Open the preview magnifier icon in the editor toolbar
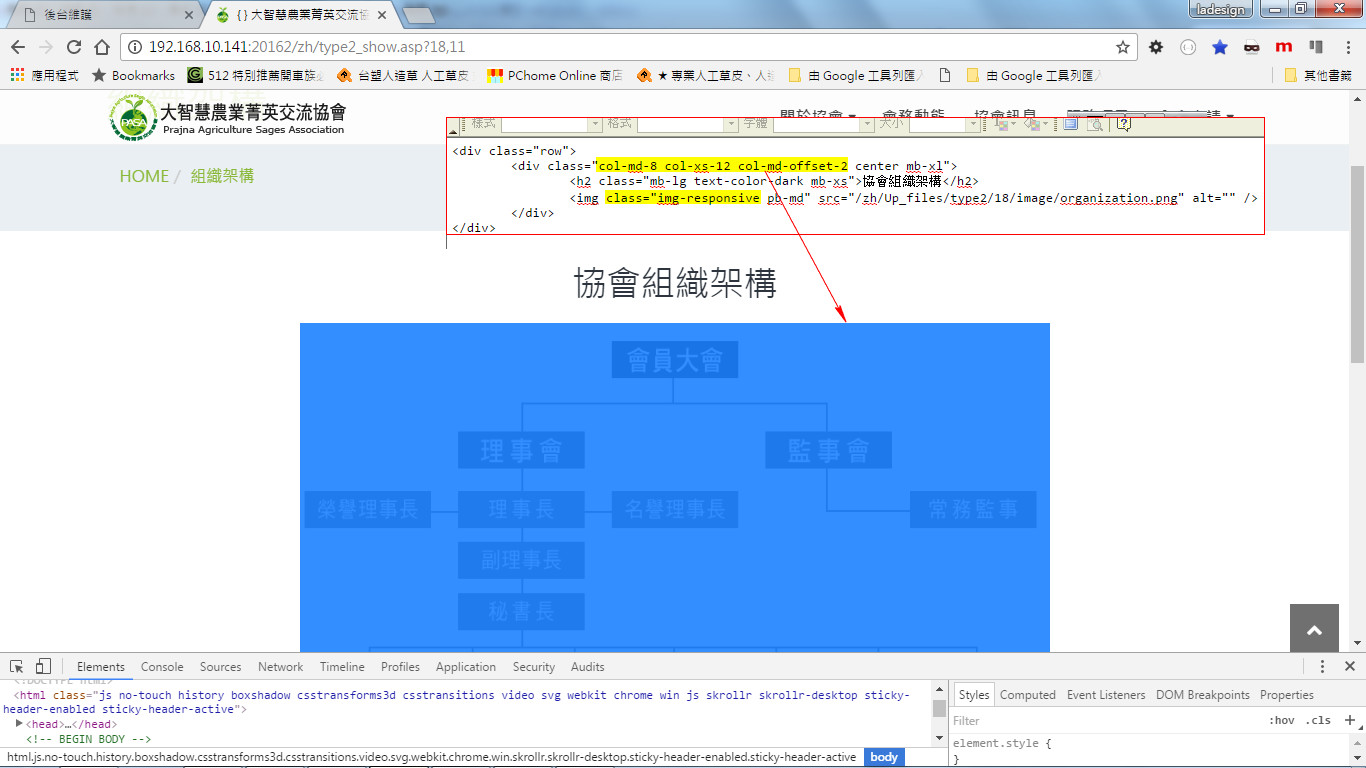The height and width of the screenshot is (768, 1366). coord(1096,126)
